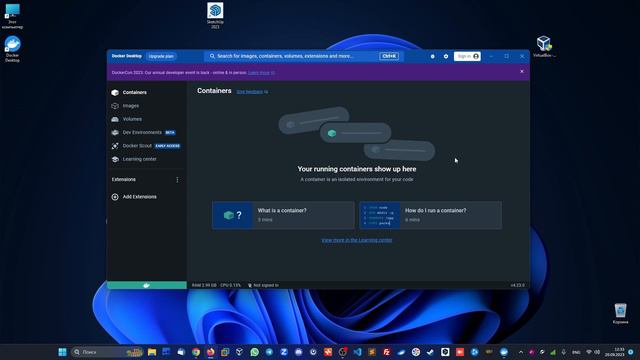Open the 'How do I run a container?' card
This screenshot has height=360, width=640.
tap(431, 215)
